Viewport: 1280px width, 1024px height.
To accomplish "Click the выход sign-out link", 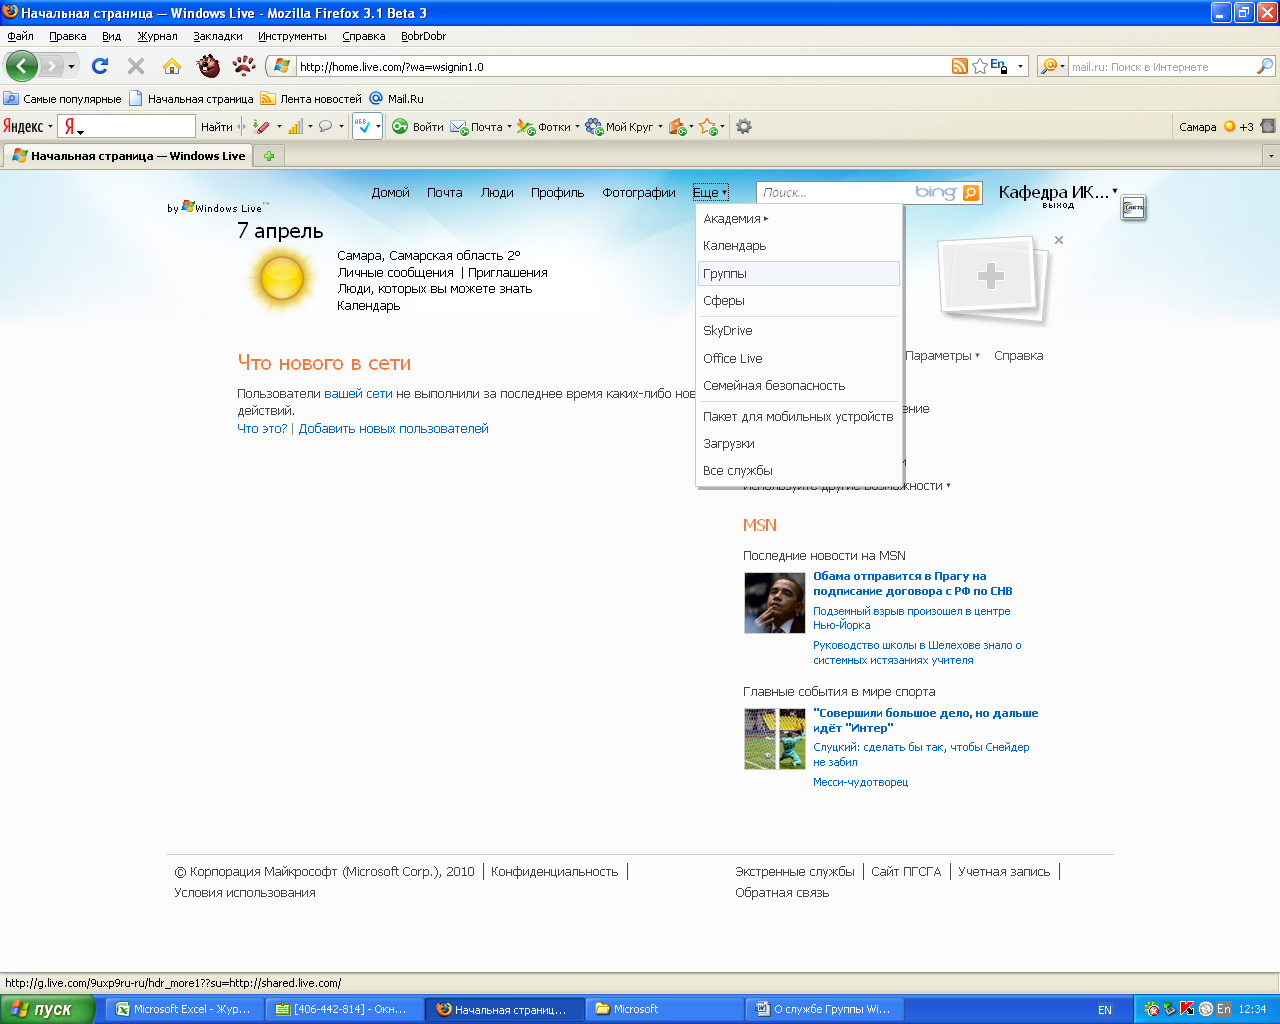I will pyautogui.click(x=1058, y=205).
